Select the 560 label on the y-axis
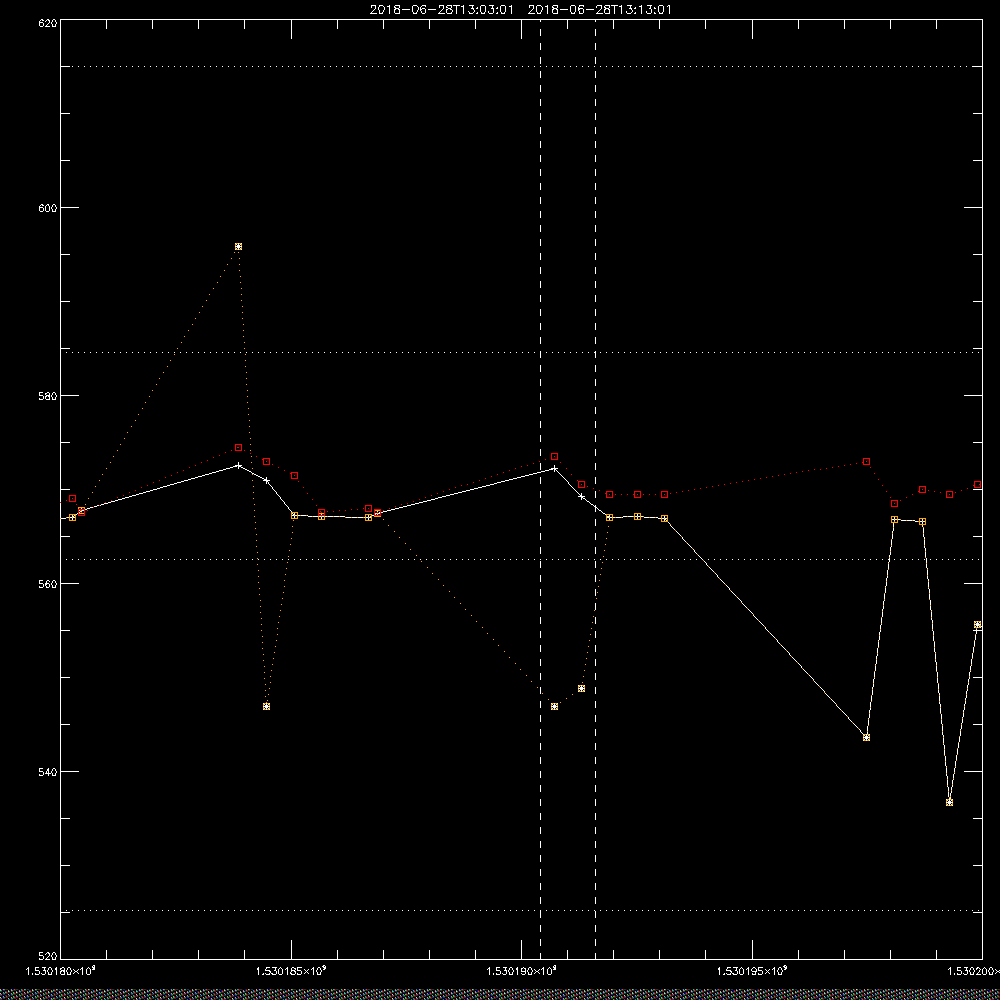The image size is (1000, 1000). pyautogui.click(x=48, y=584)
